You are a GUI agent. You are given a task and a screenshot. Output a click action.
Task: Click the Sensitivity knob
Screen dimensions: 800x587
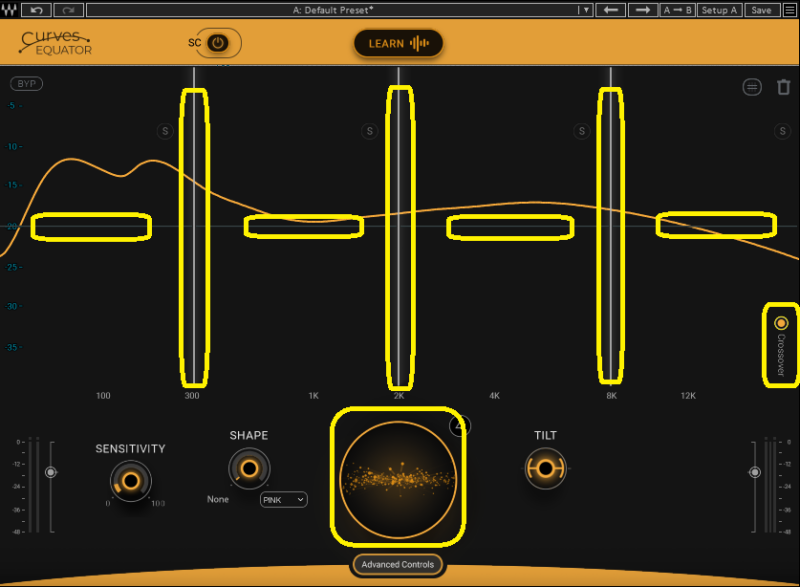pos(130,479)
